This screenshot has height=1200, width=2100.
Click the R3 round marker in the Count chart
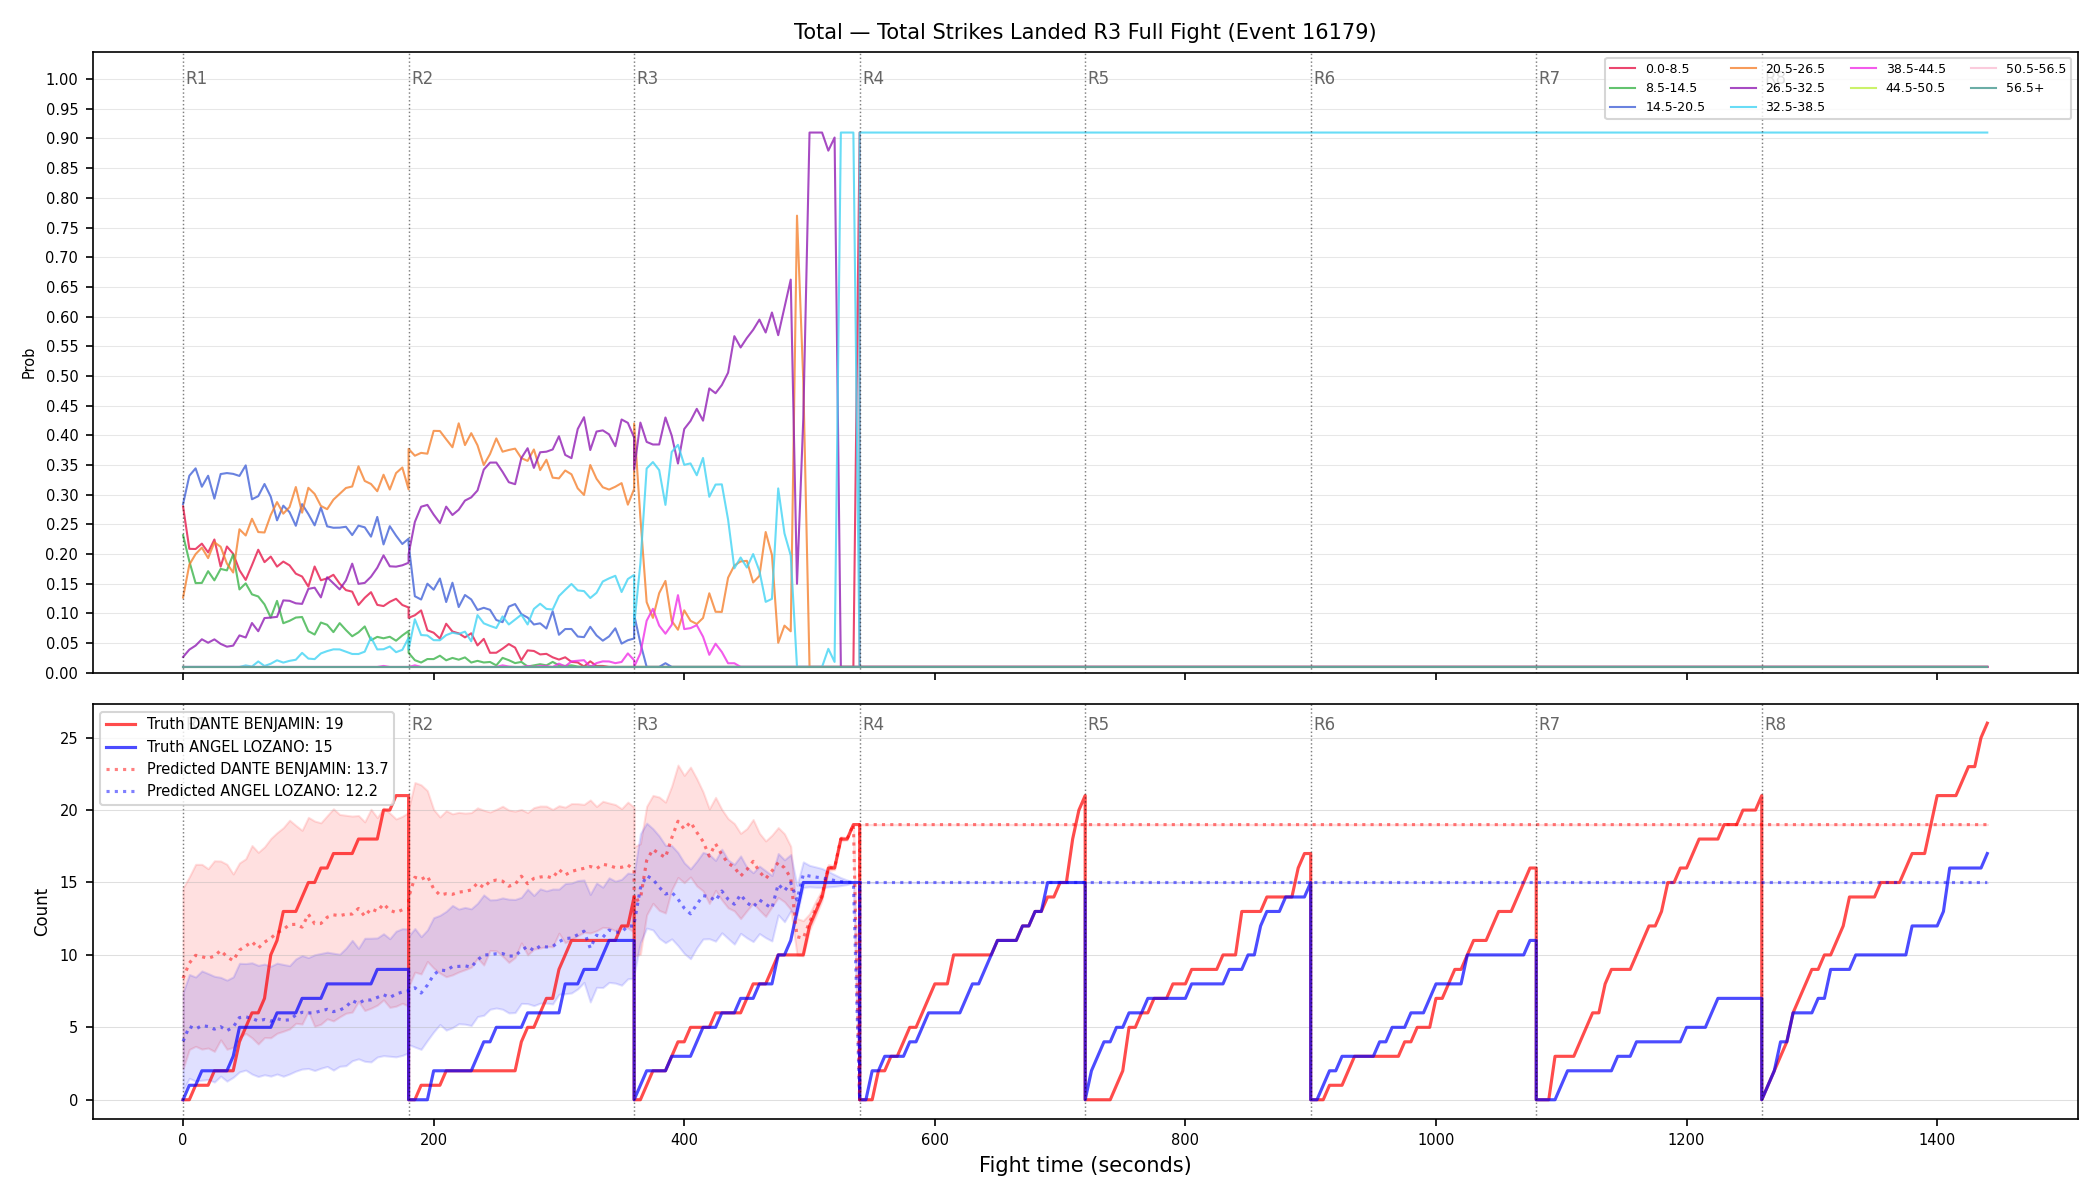coord(647,724)
